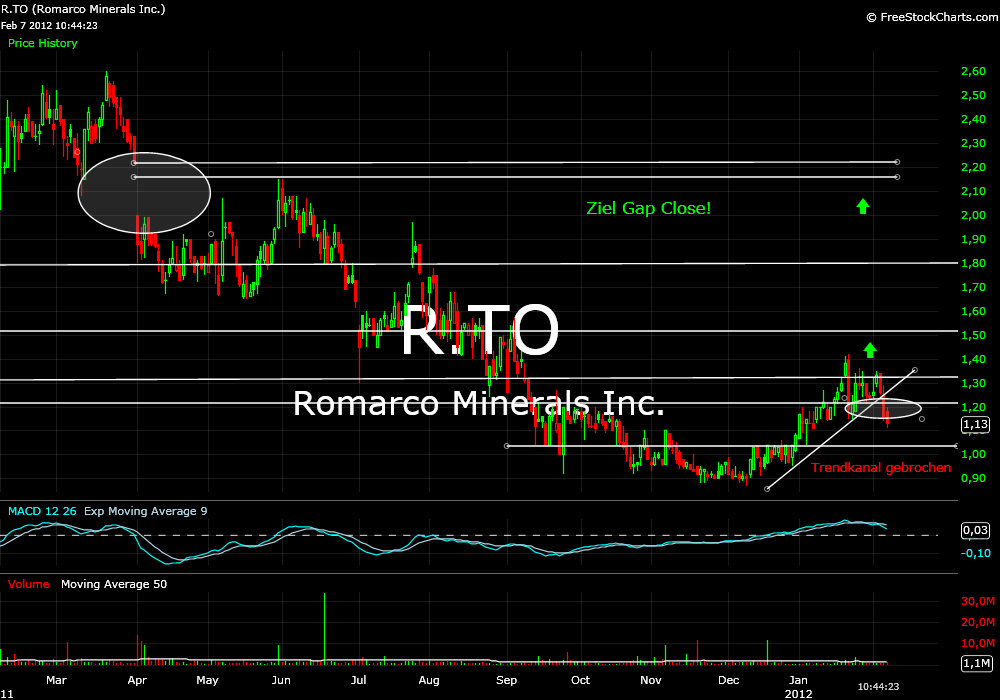Select the Price History label
The image size is (1000, 700).
pos(43,43)
